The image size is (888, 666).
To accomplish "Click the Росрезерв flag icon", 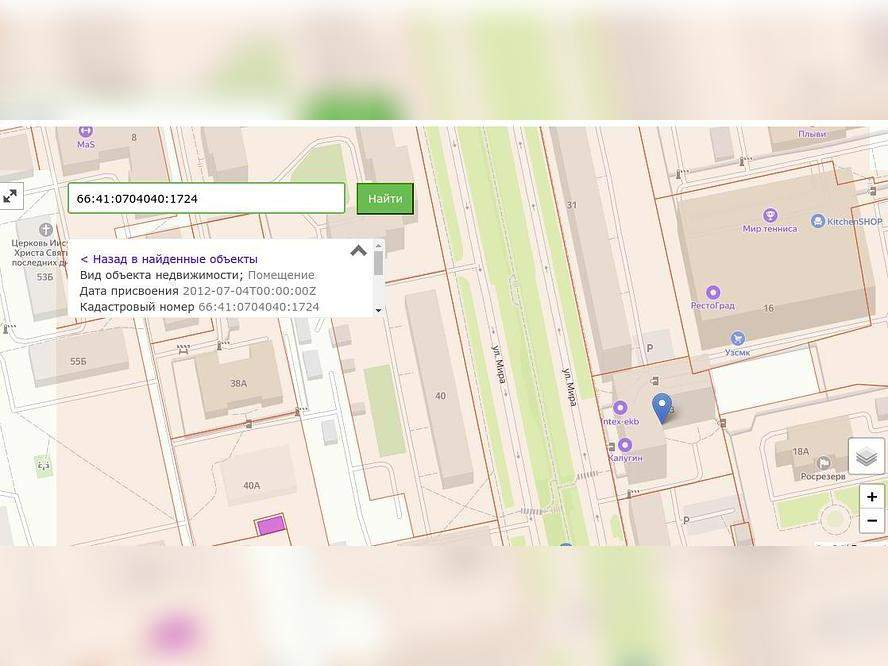I will (x=824, y=463).
